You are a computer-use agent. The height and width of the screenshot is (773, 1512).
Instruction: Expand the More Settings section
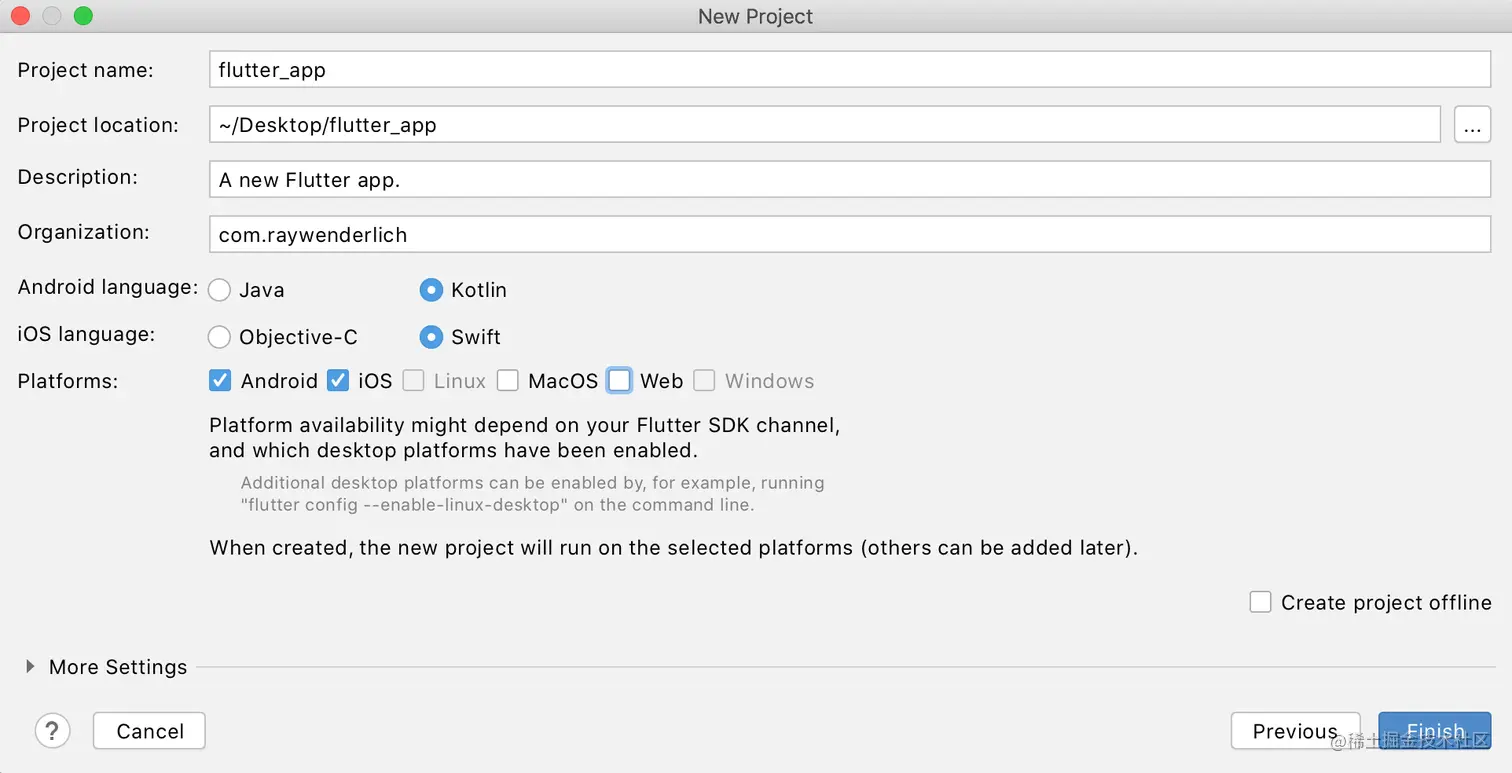[31, 666]
